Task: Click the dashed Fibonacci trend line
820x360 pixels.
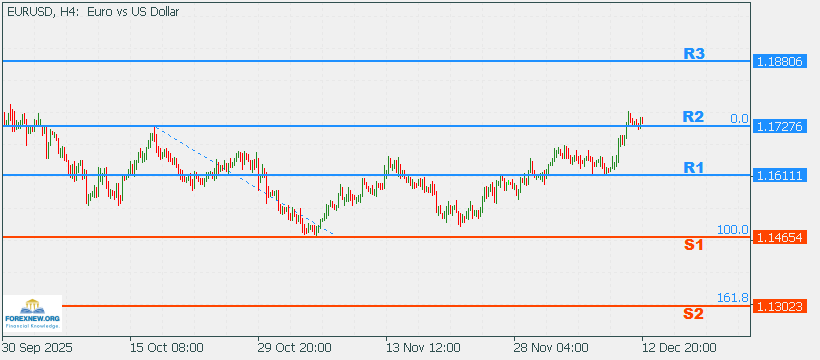Action: pos(244,181)
